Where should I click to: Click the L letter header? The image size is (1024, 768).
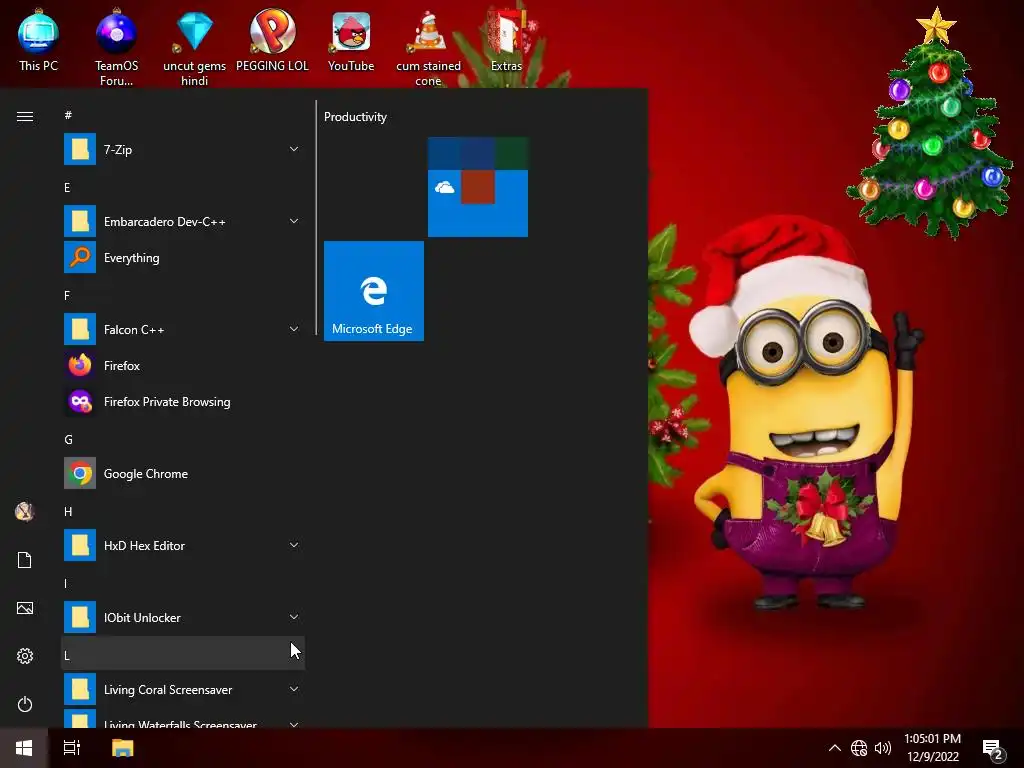point(183,653)
